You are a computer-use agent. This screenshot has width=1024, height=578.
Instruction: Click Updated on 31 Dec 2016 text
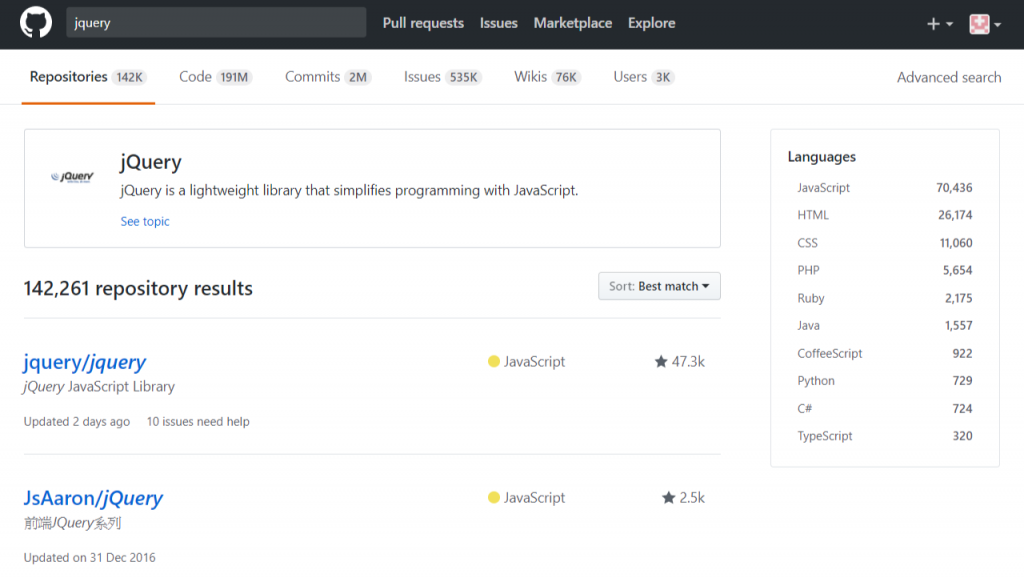pyautogui.click(x=89, y=558)
